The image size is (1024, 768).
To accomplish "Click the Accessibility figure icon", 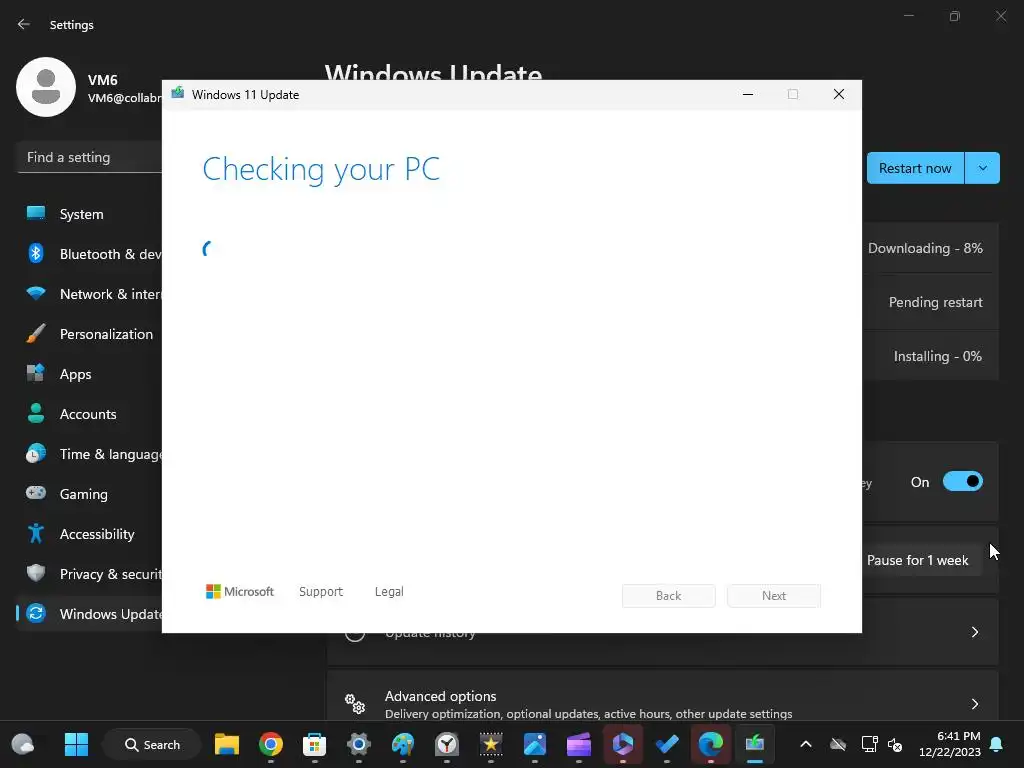I will tap(36, 534).
